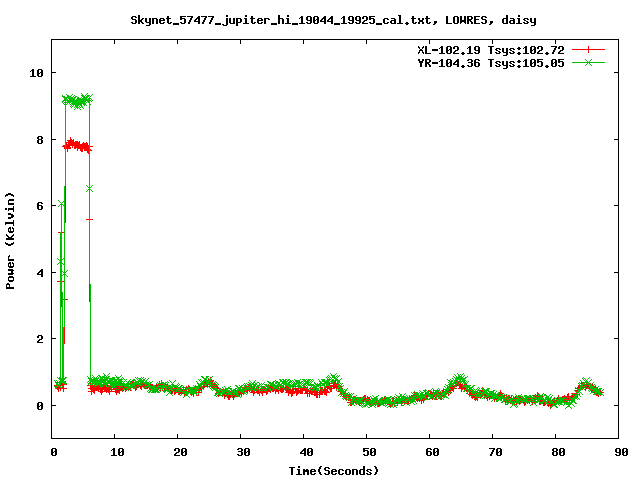
Task: Click the y-axis tick label 10
Action: (x=36, y=73)
